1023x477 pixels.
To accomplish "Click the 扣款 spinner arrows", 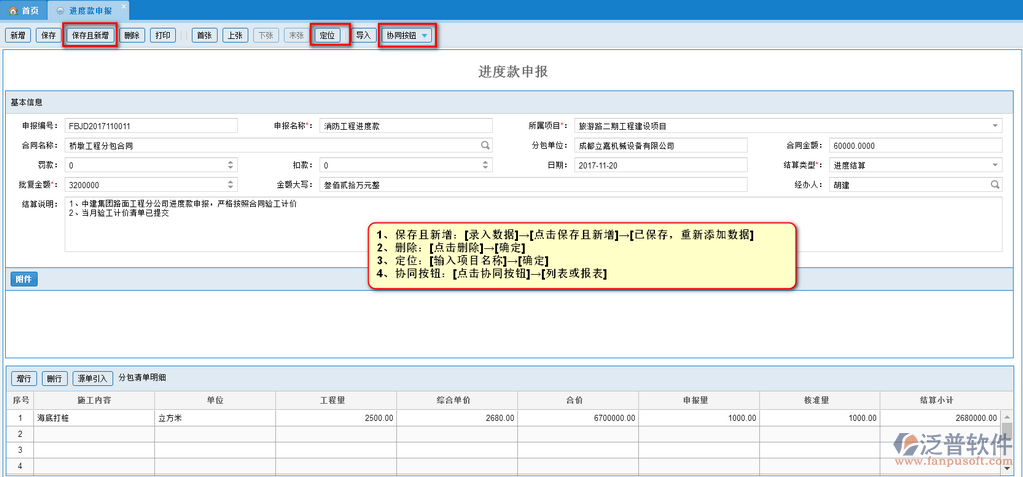I will click(x=486, y=165).
